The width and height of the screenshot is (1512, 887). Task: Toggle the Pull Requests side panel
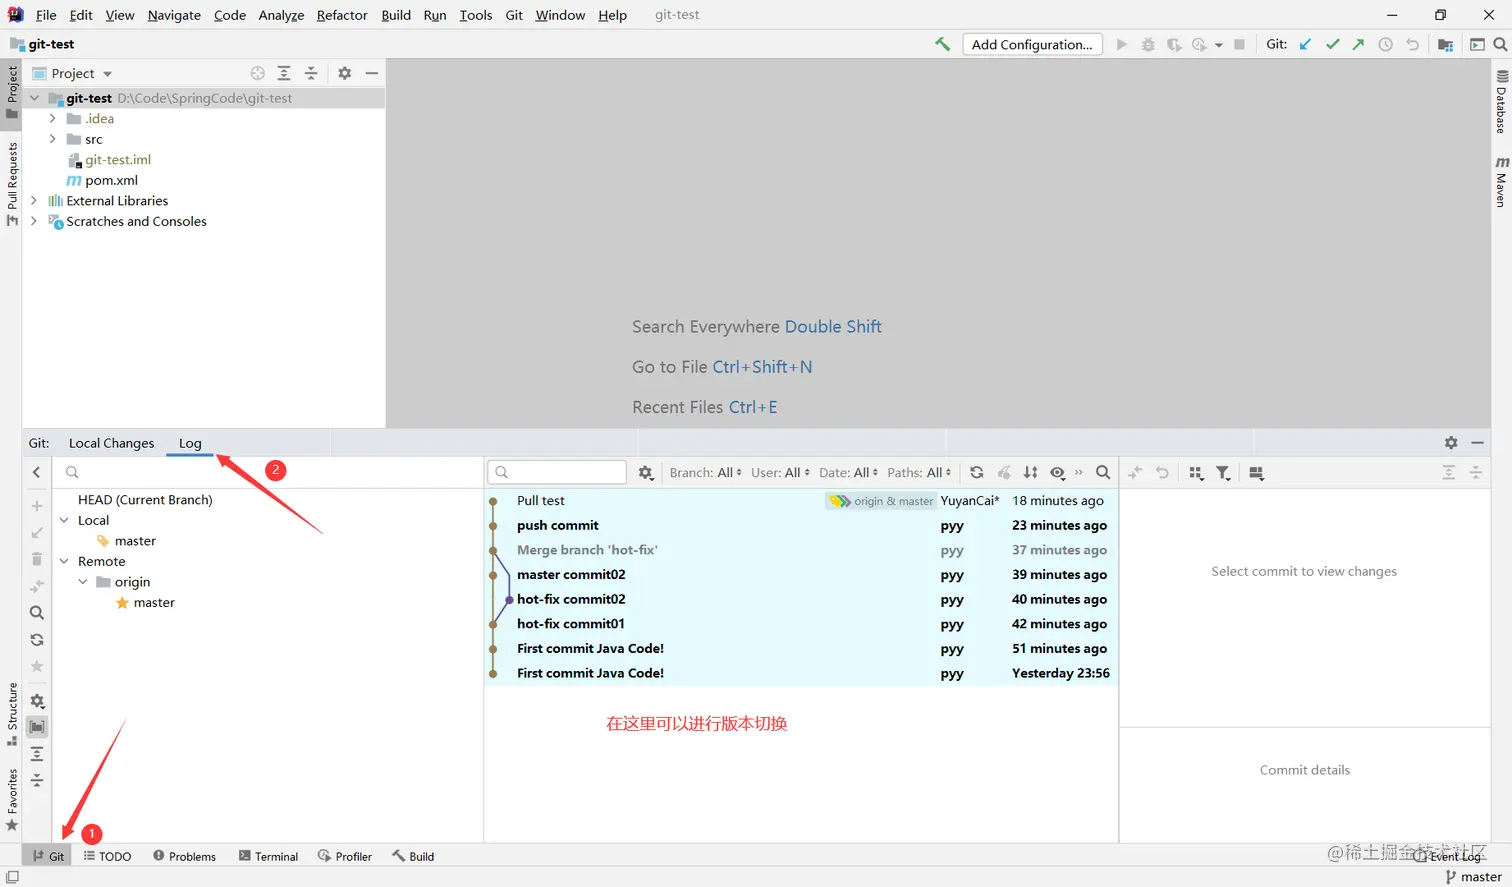point(11,184)
